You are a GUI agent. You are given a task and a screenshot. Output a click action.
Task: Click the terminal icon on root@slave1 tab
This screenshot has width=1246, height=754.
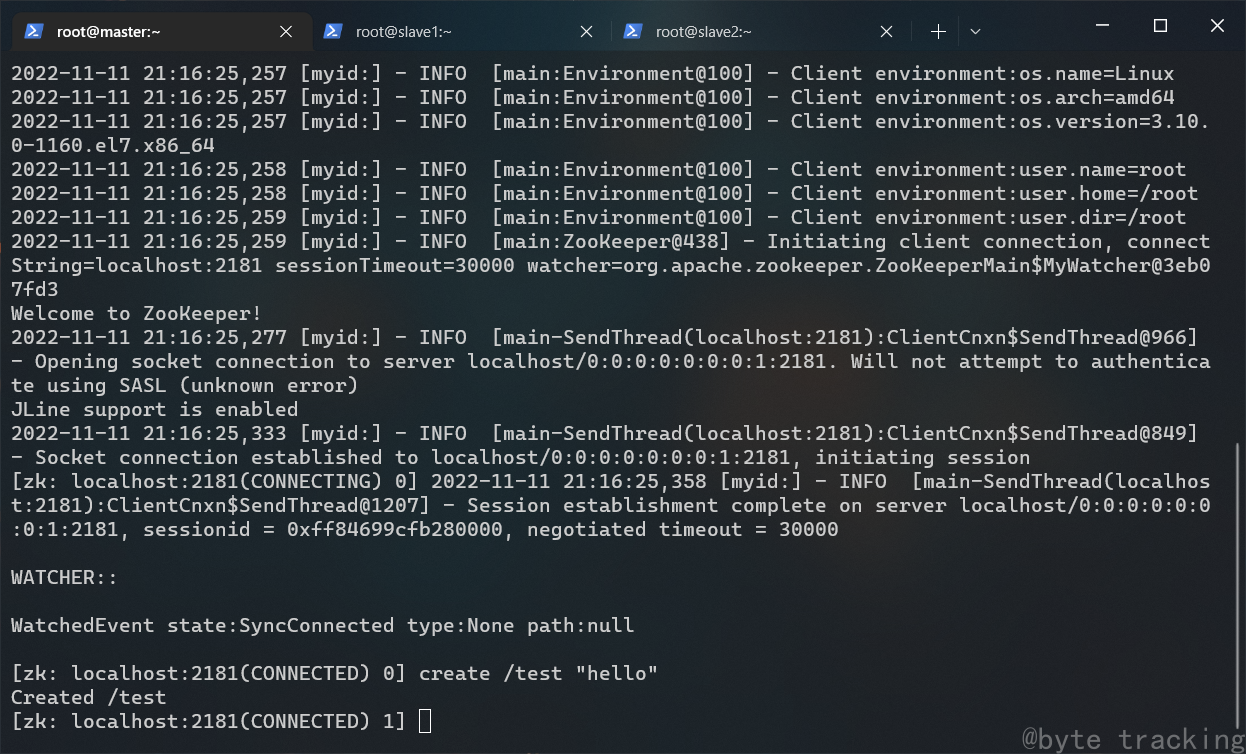[333, 31]
